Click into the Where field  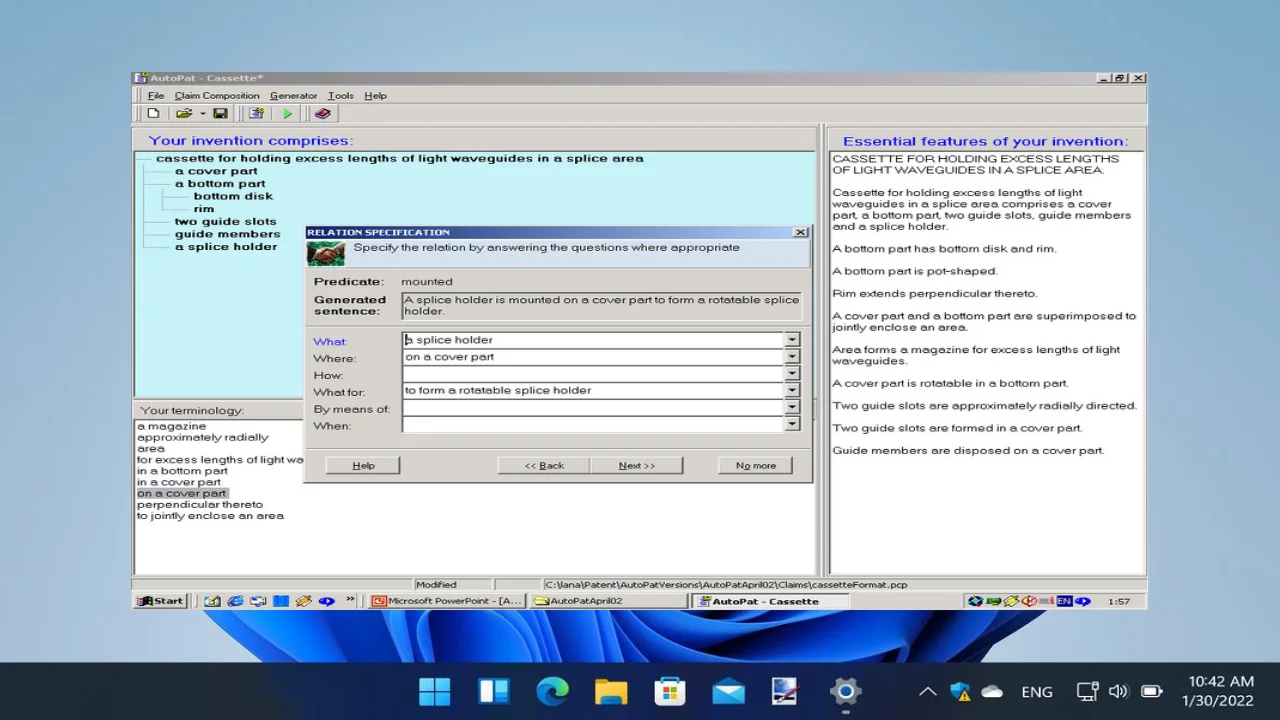593,357
